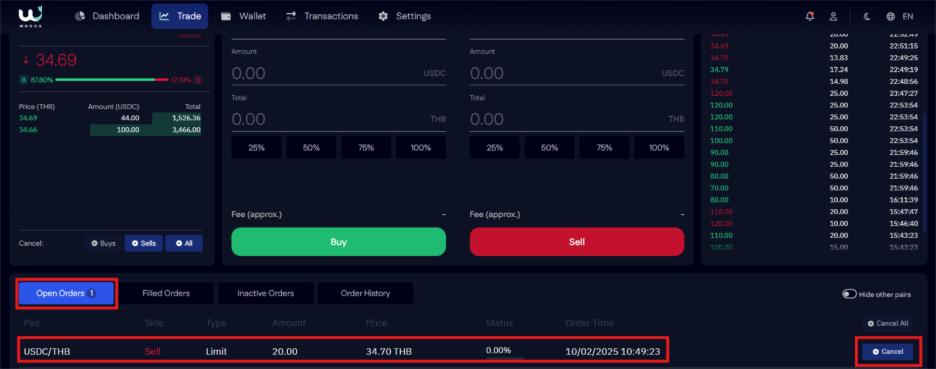Viewport: 936px width, 369px height.
Task: Click the buy Amount USDC input field
Action: pyautogui.click(x=338, y=73)
